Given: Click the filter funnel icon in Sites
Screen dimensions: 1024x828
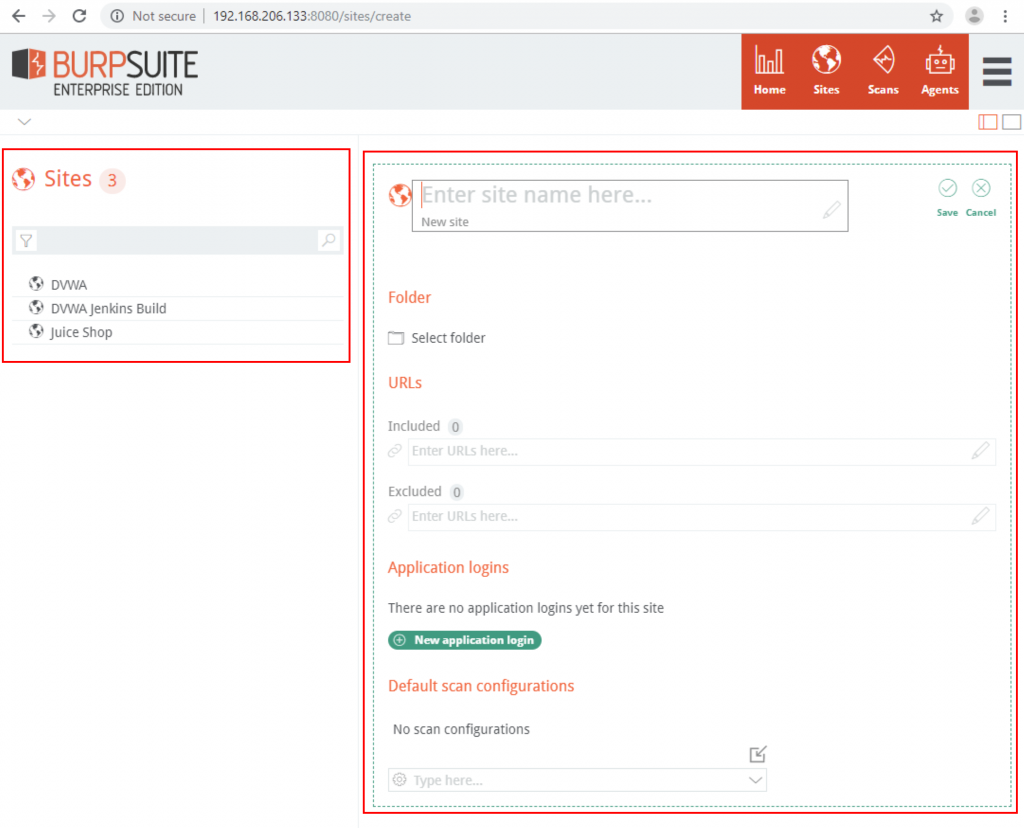Looking at the screenshot, I should click(x=27, y=240).
